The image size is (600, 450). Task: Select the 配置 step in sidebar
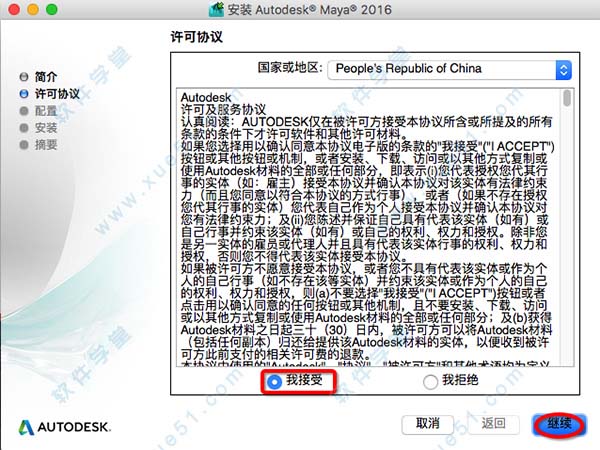(46, 111)
